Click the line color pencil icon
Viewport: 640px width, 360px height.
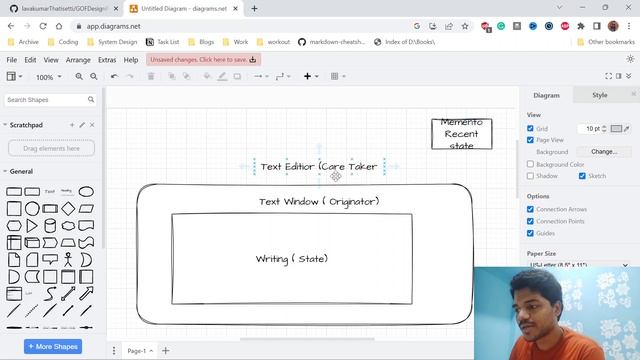coord(222,76)
